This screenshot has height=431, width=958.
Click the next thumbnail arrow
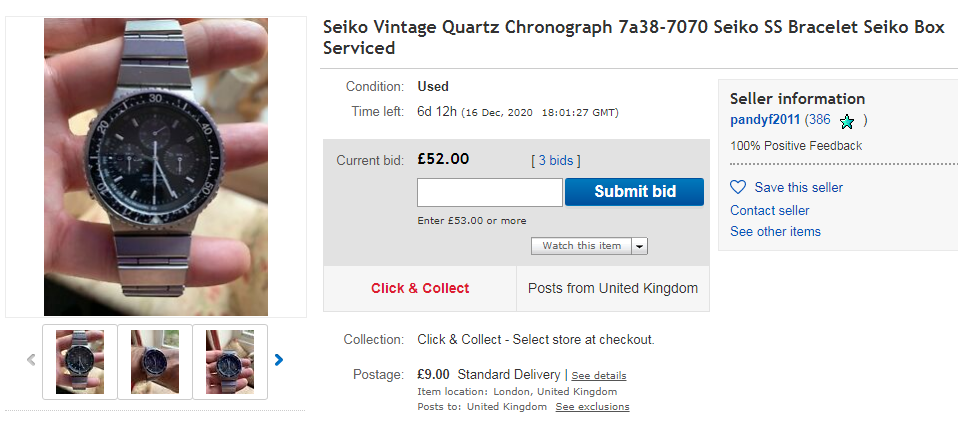279,360
